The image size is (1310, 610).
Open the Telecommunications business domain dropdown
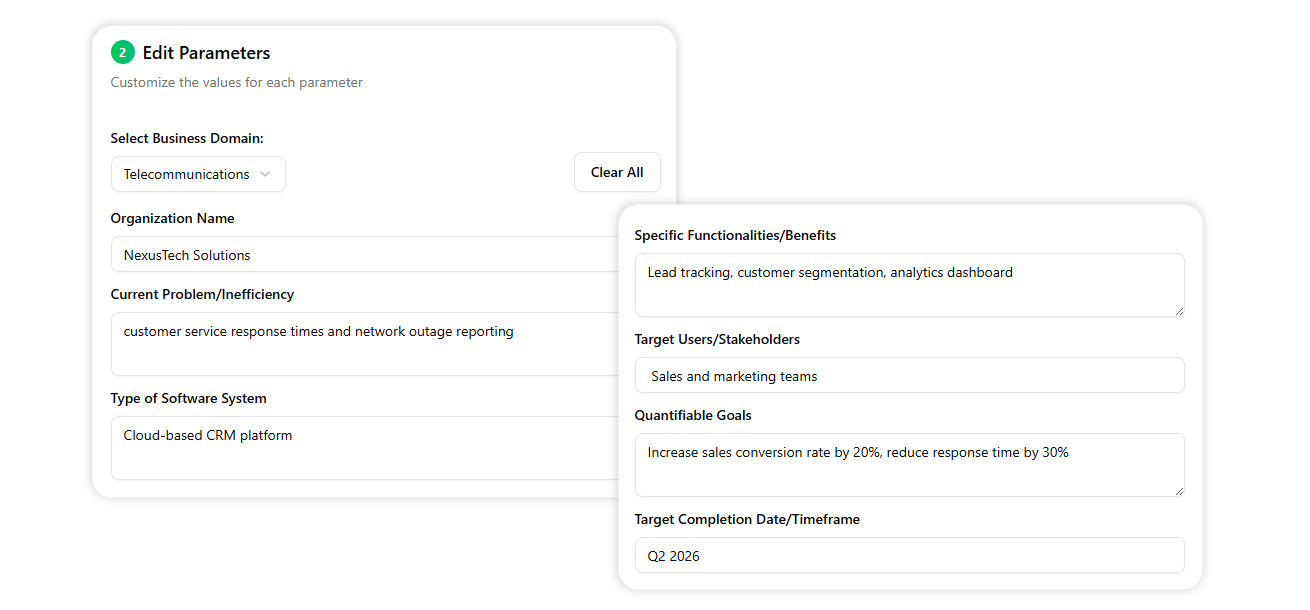pyautogui.click(x=198, y=174)
